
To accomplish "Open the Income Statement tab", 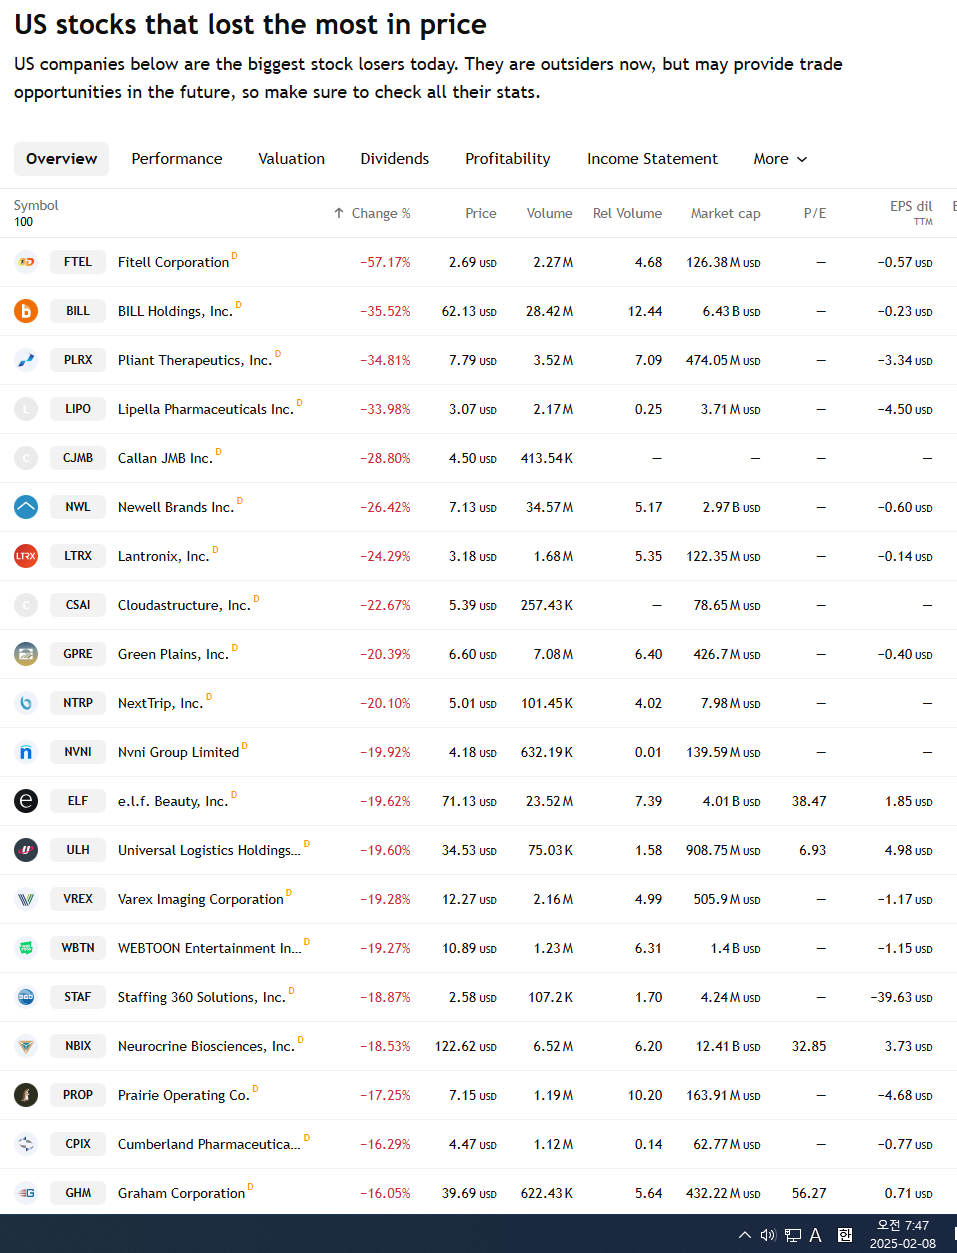I will (x=652, y=159).
